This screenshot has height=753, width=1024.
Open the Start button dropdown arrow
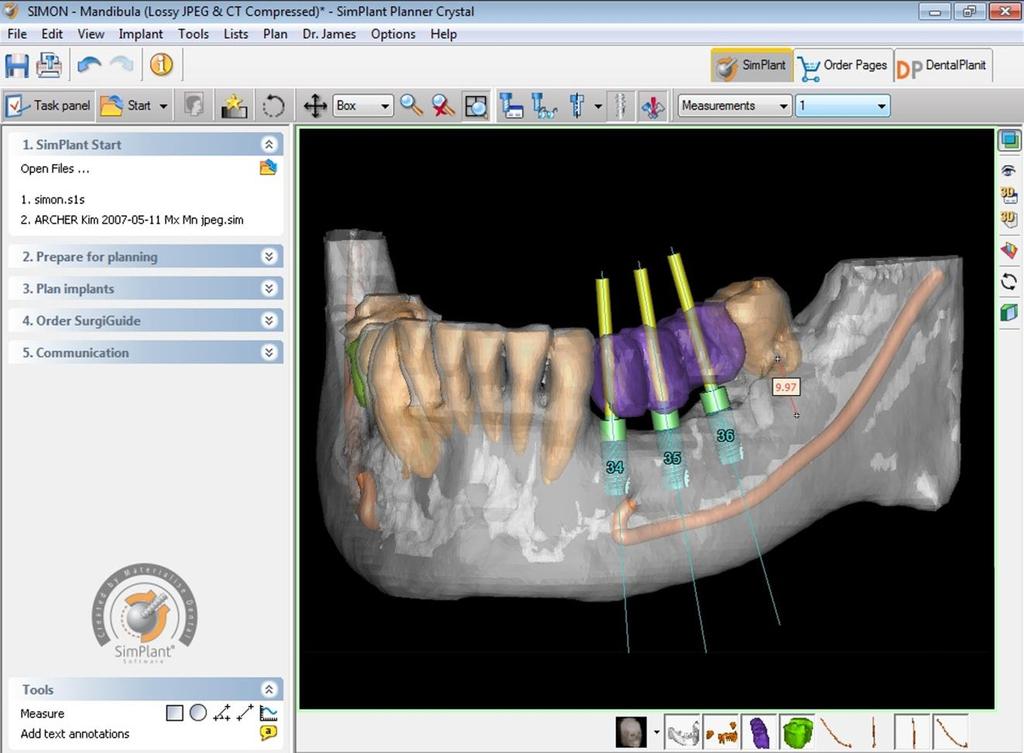[x=163, y=106]
